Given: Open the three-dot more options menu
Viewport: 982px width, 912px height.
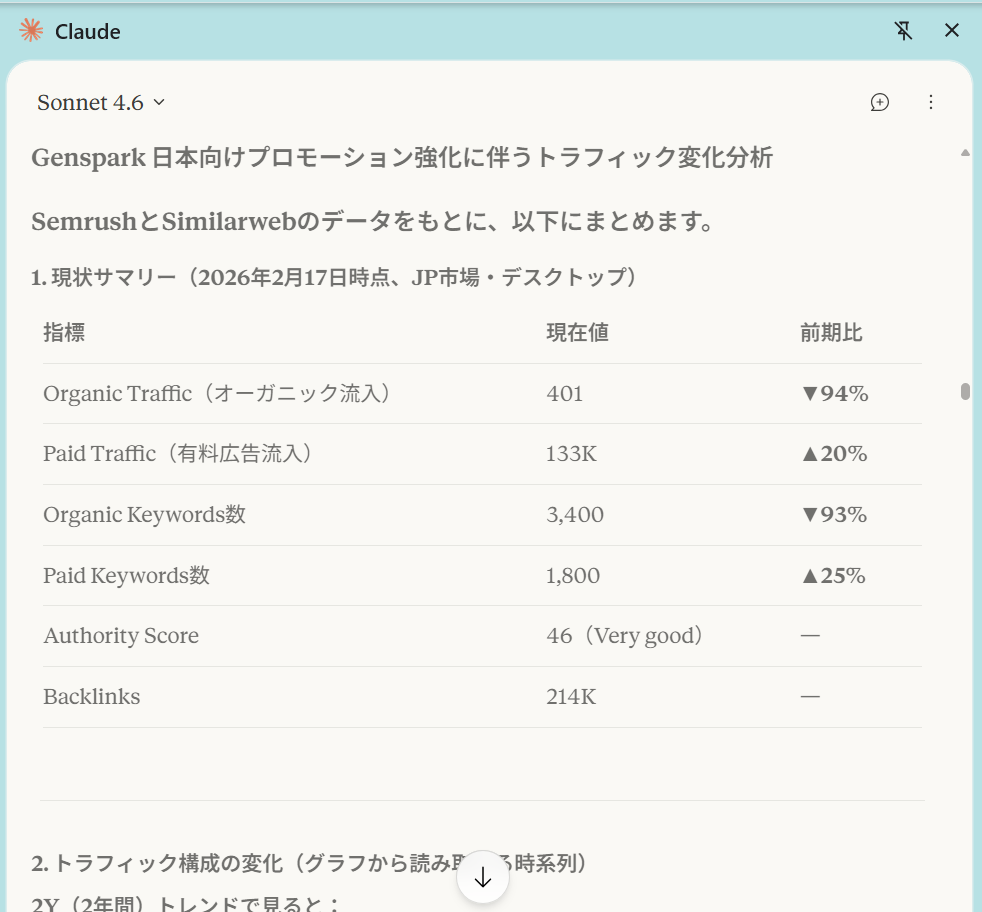Looking at the screenshot, I should point(931,102).
